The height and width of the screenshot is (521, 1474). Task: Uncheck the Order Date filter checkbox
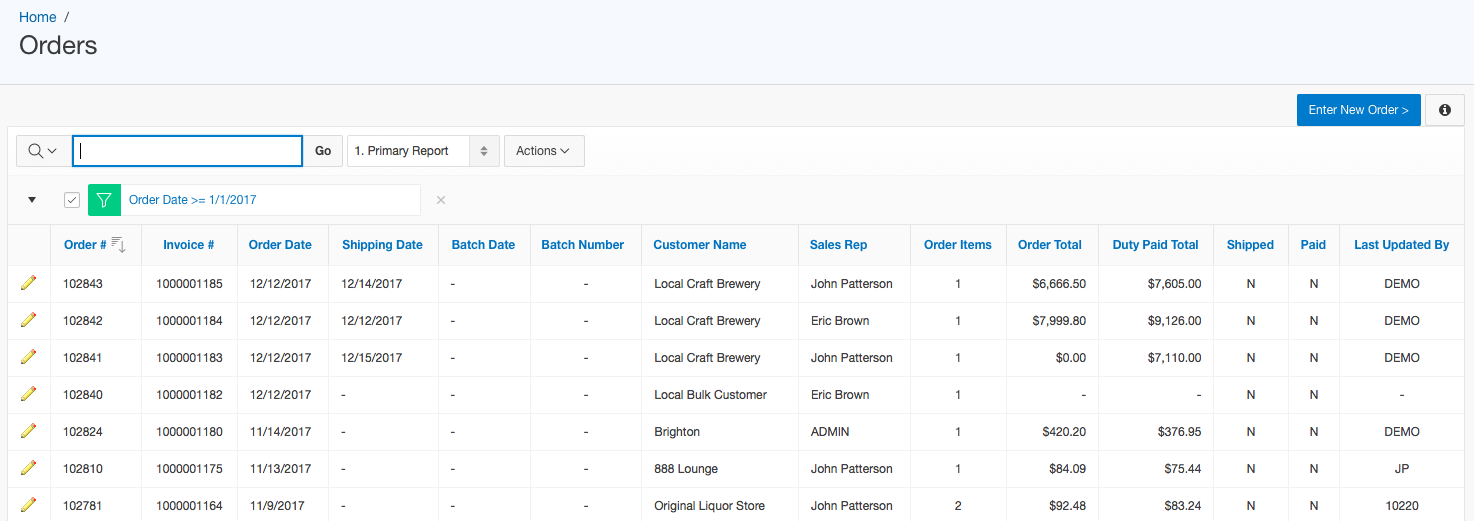pos(72,200)
